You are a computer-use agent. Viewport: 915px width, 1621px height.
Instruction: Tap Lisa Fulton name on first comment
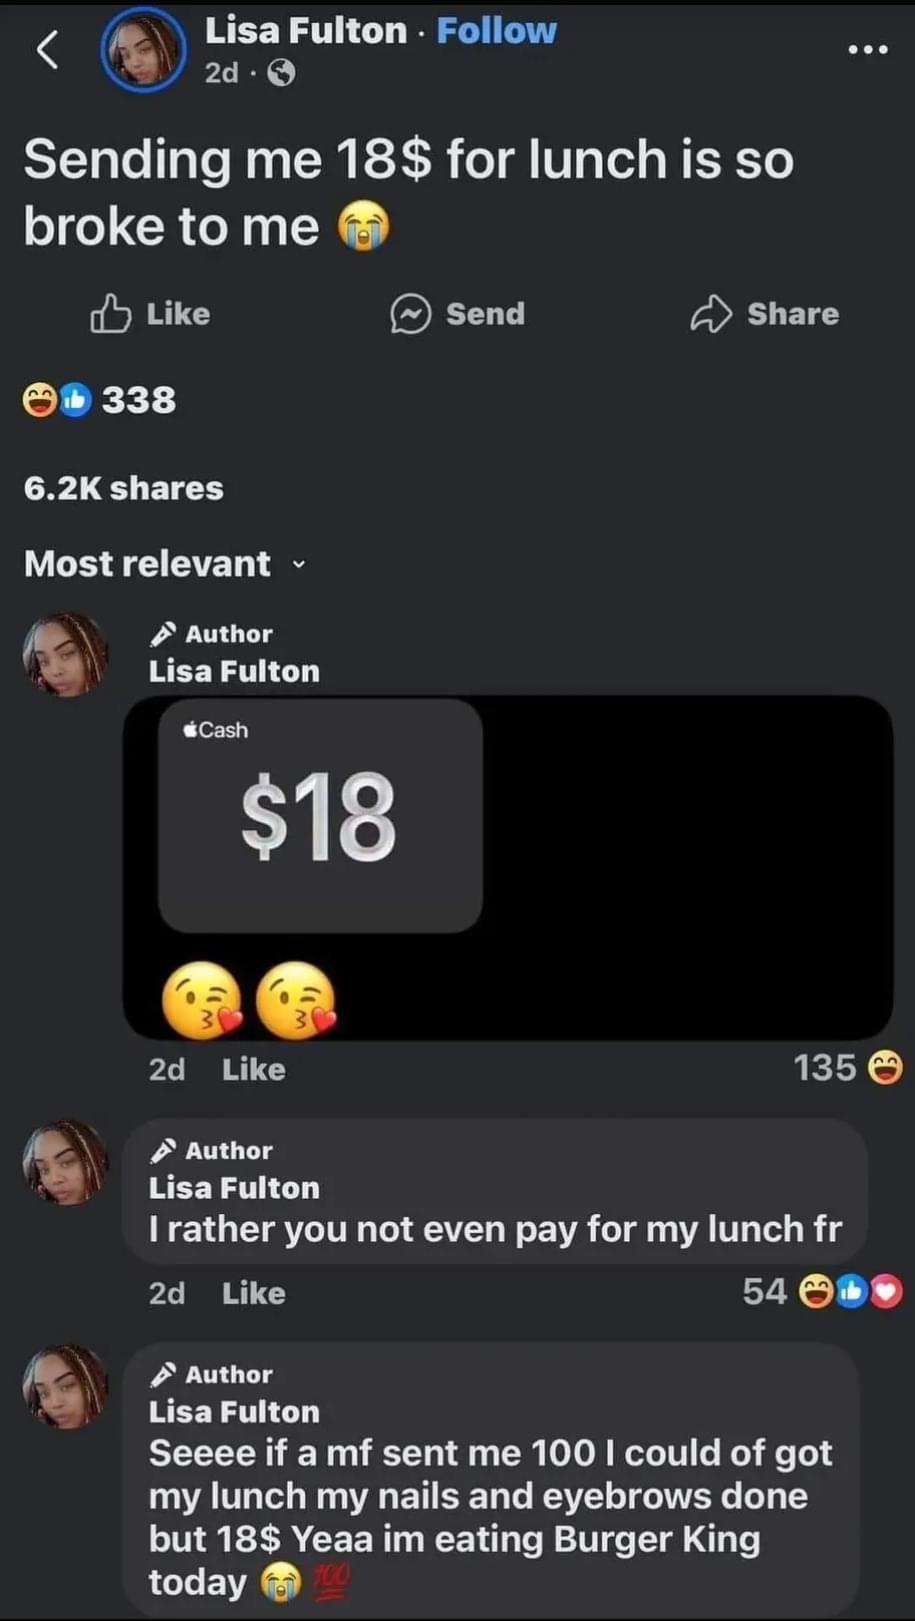[234, 671]
